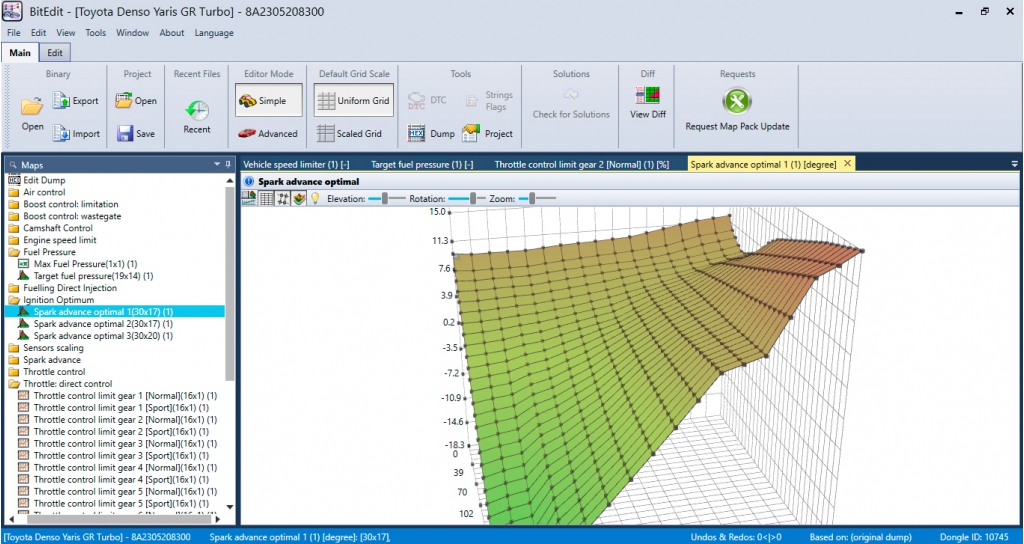
Task: Open the Recent files list
Action: click(x=197, y=117)
